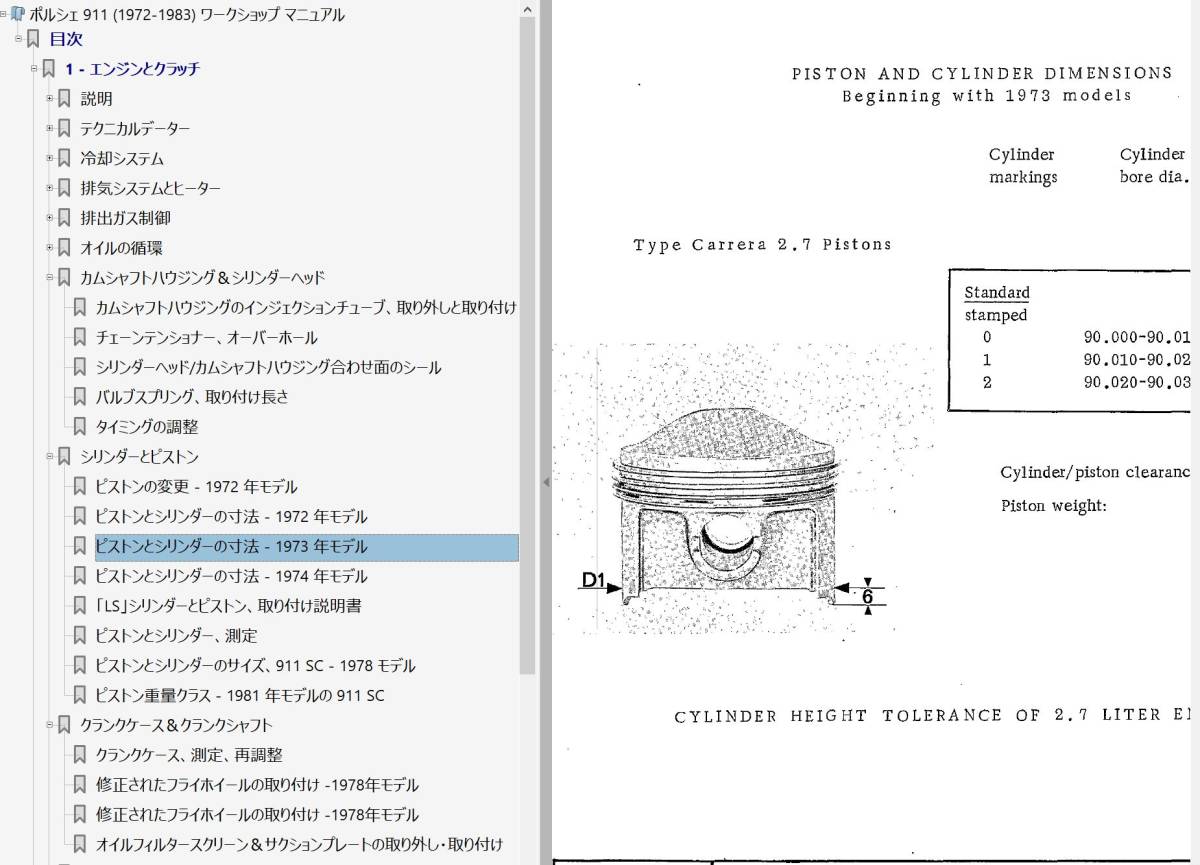Click the Standard stamped table header
Viewport: 1200px width, 865px height.
tap(996, 304)
